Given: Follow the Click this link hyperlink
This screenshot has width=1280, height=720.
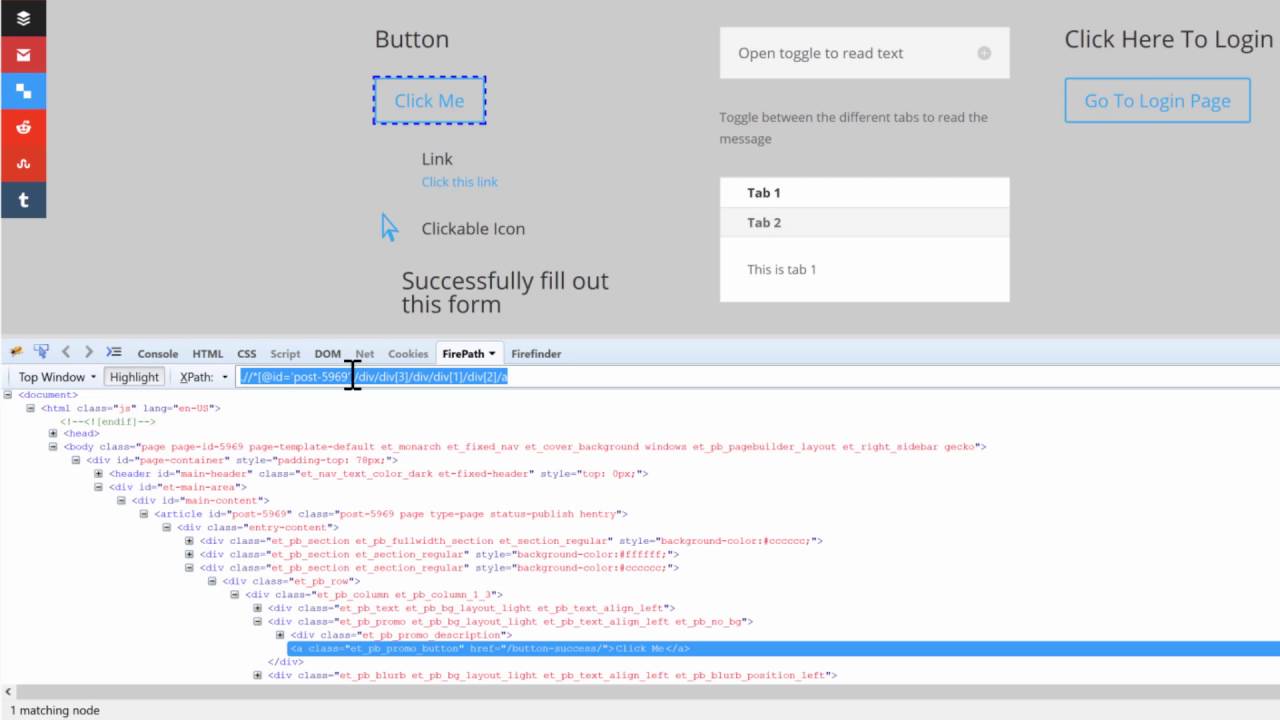Looking at the screenshot, I should 459,181.
